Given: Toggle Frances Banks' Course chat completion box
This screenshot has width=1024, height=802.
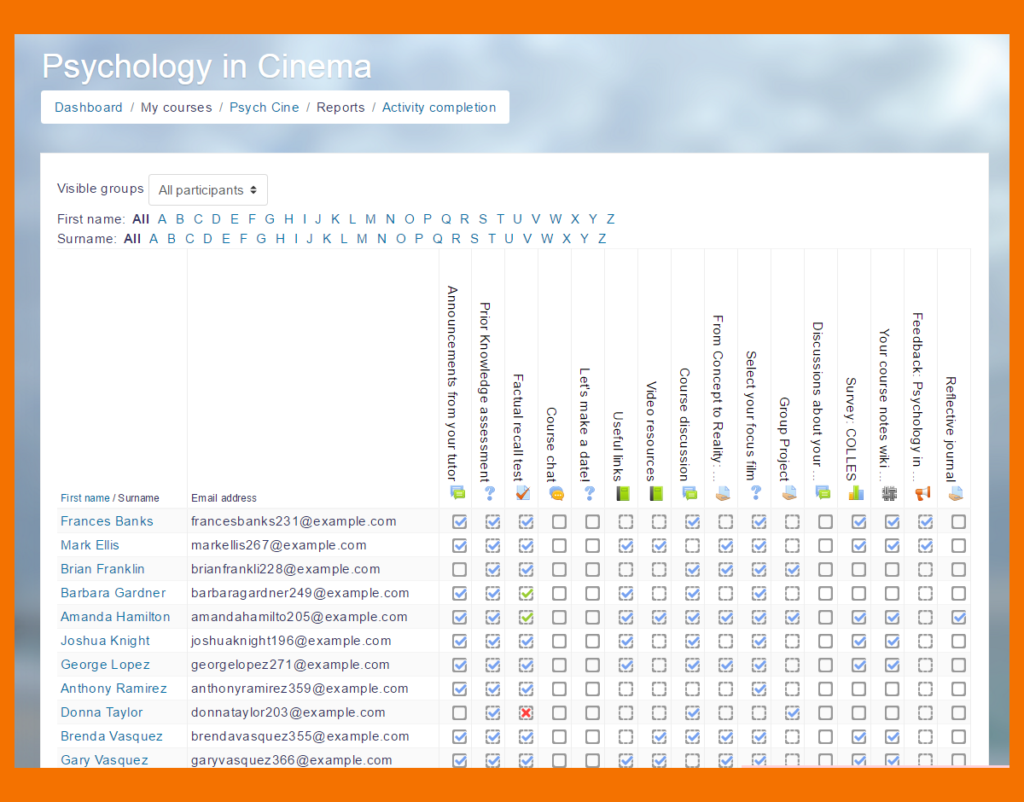Looking at the screenshot, I should pos(559,522).
